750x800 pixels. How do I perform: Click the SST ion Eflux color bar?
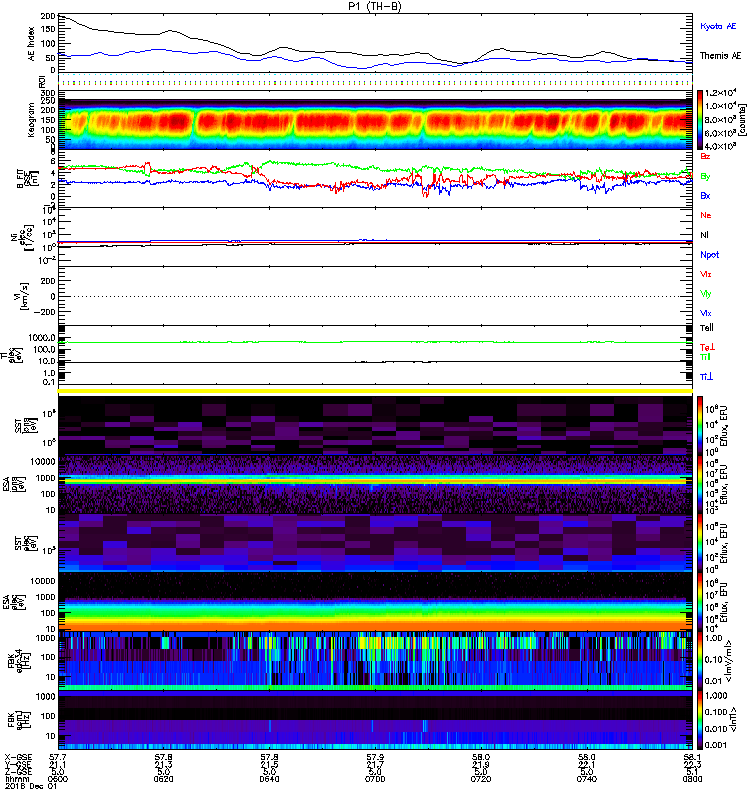(700, 425)
